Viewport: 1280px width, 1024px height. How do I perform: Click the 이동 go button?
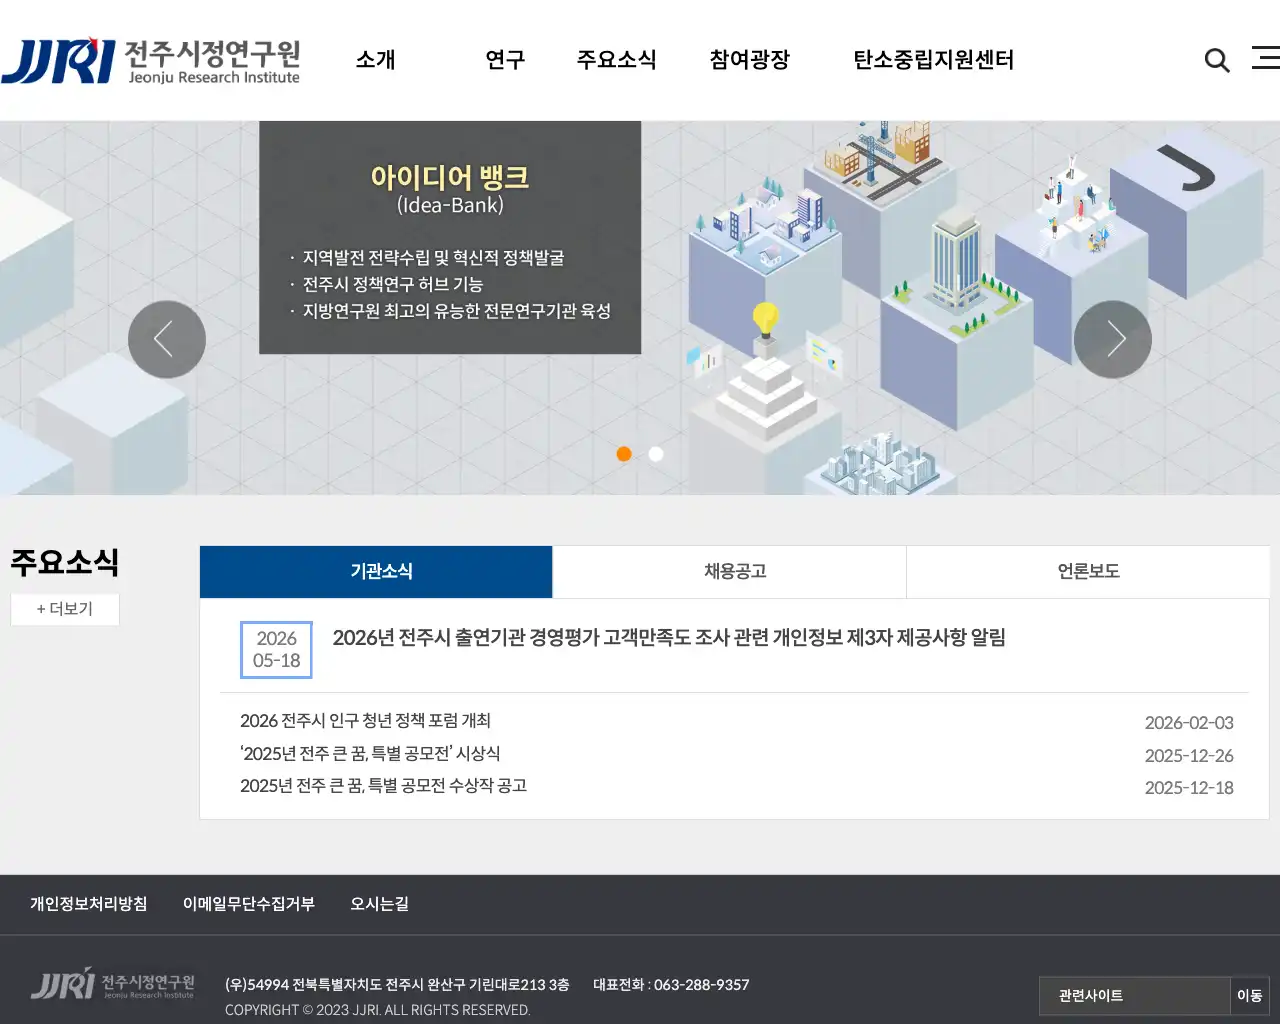point(1249,996)
